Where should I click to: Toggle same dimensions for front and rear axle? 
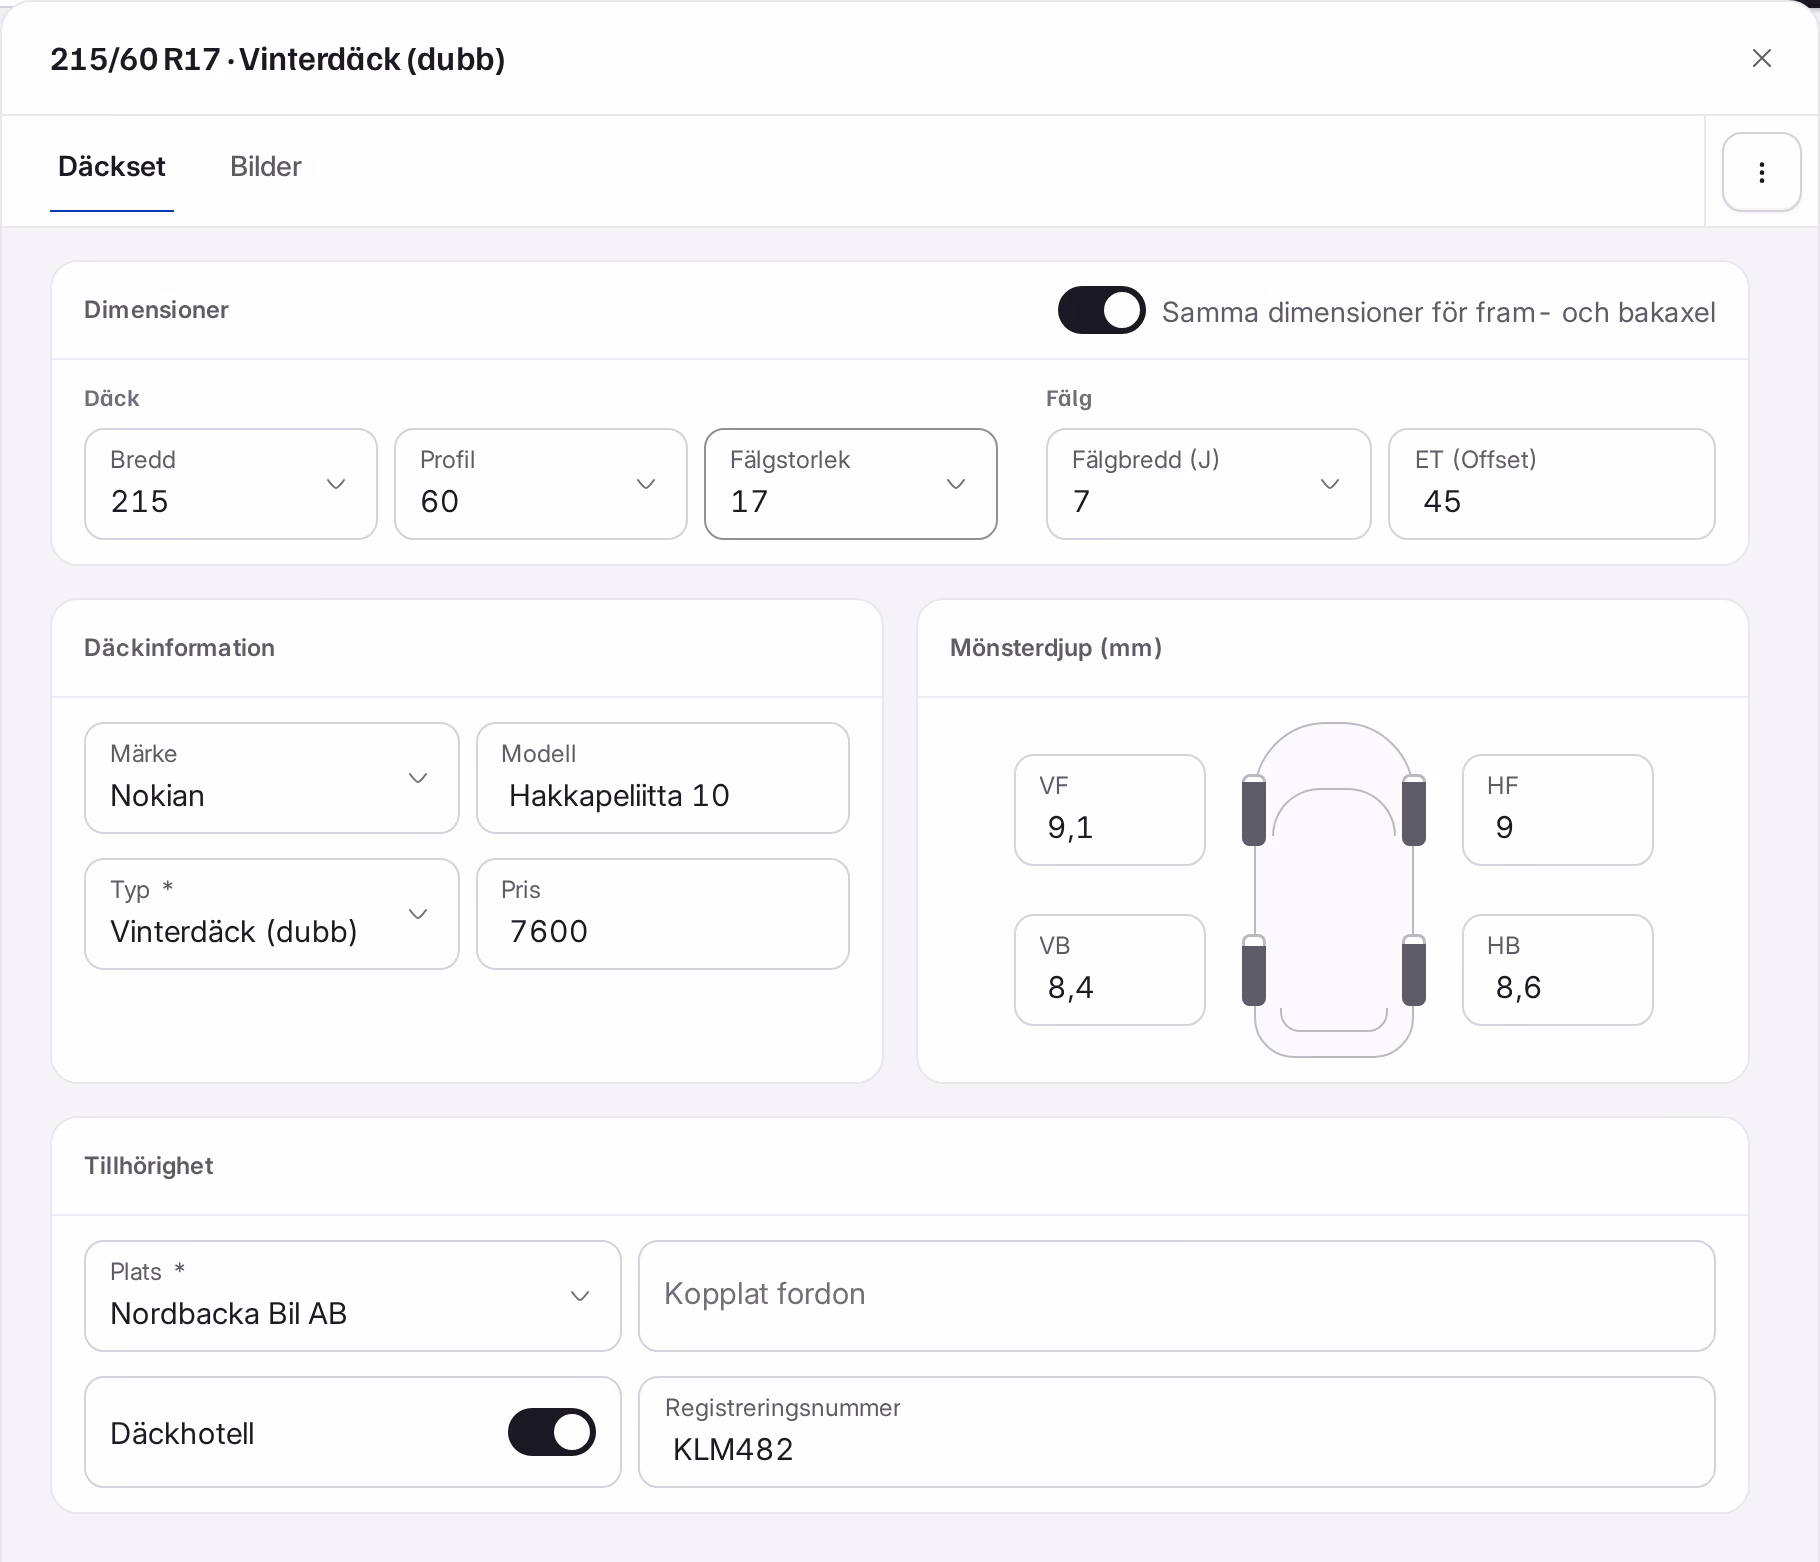pos(1101,310)
